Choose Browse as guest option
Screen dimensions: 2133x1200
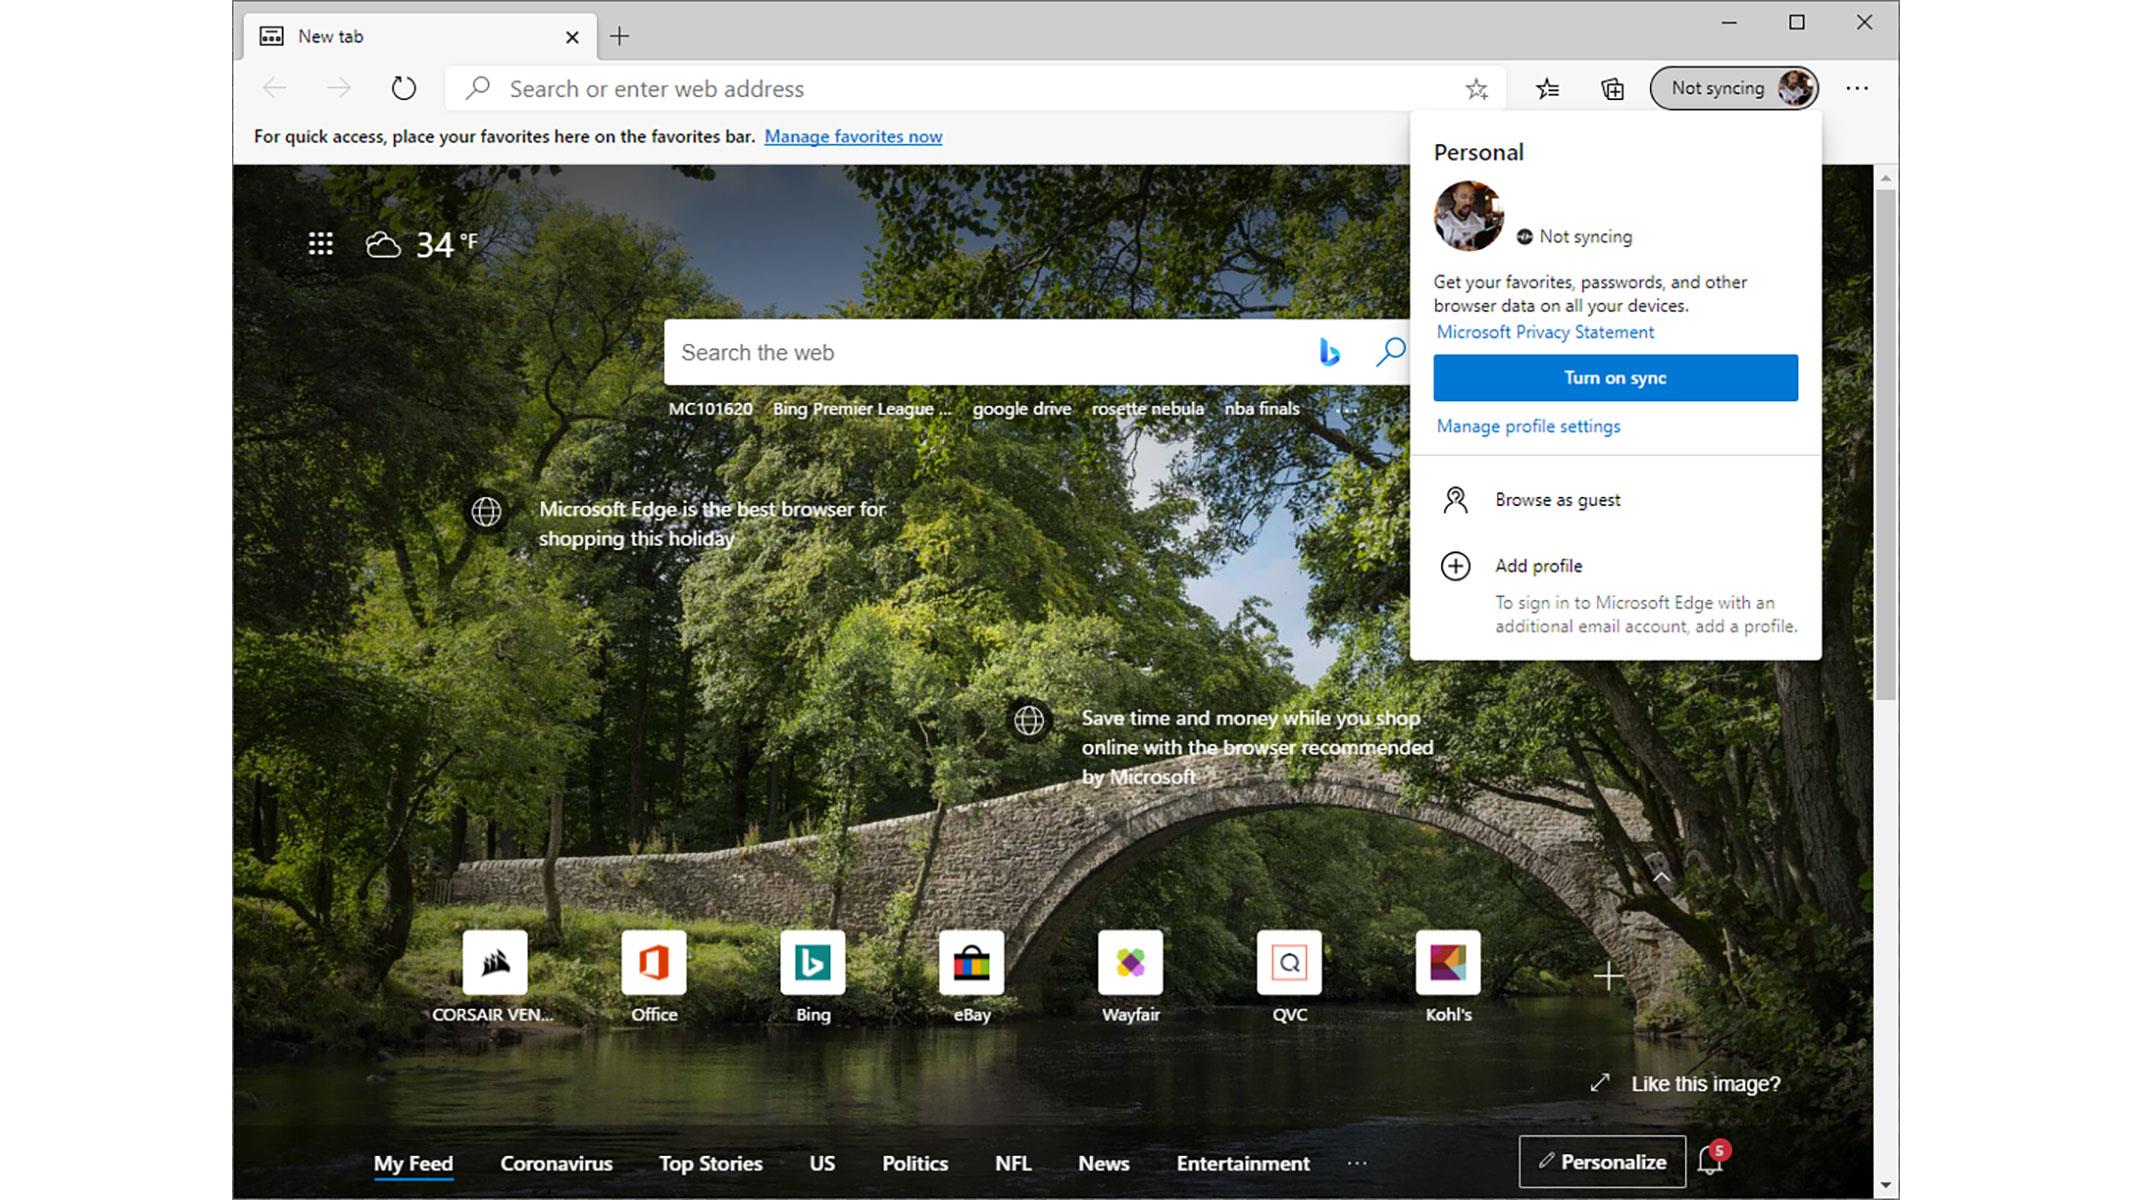point(1557,500)
